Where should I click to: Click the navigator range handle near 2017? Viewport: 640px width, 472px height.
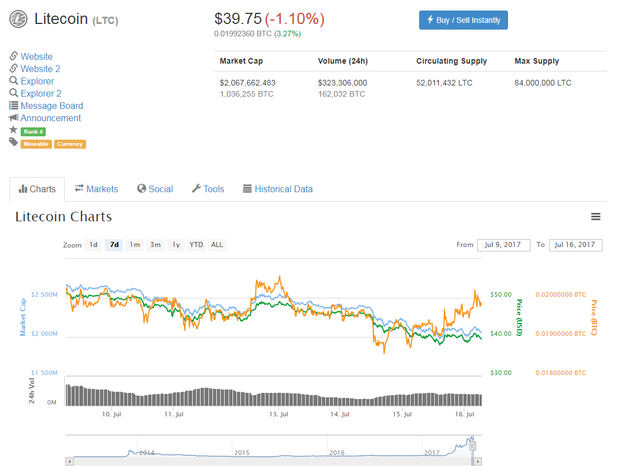coord(472,446)
